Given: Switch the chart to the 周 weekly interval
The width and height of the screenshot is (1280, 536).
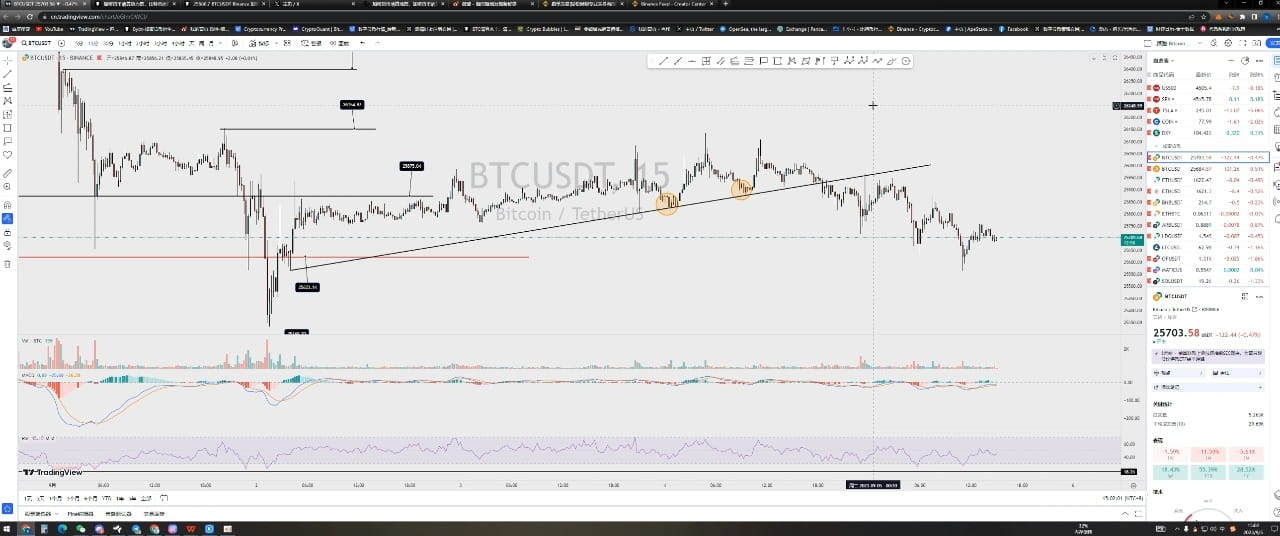Looking at the screenshot, I should tap(200, 43).
